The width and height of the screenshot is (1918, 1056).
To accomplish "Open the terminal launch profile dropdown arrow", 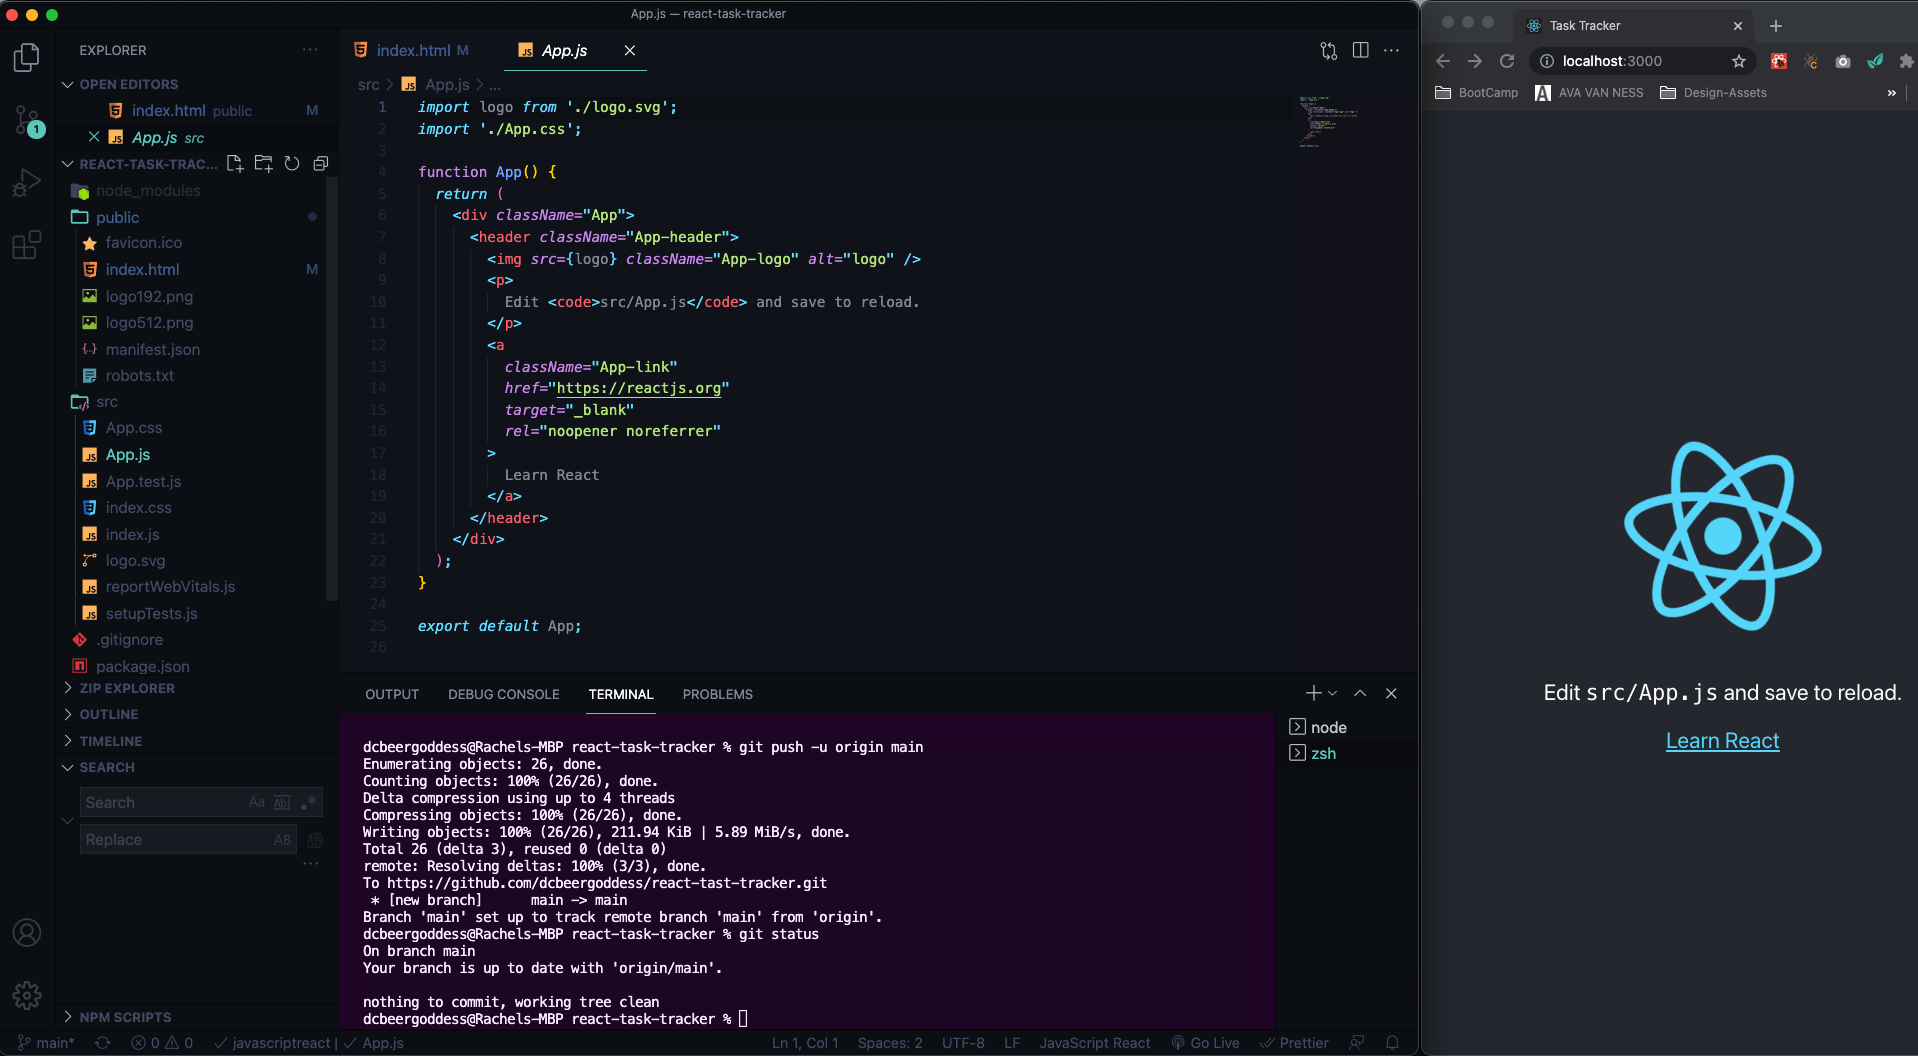I will click(1332, 693).
